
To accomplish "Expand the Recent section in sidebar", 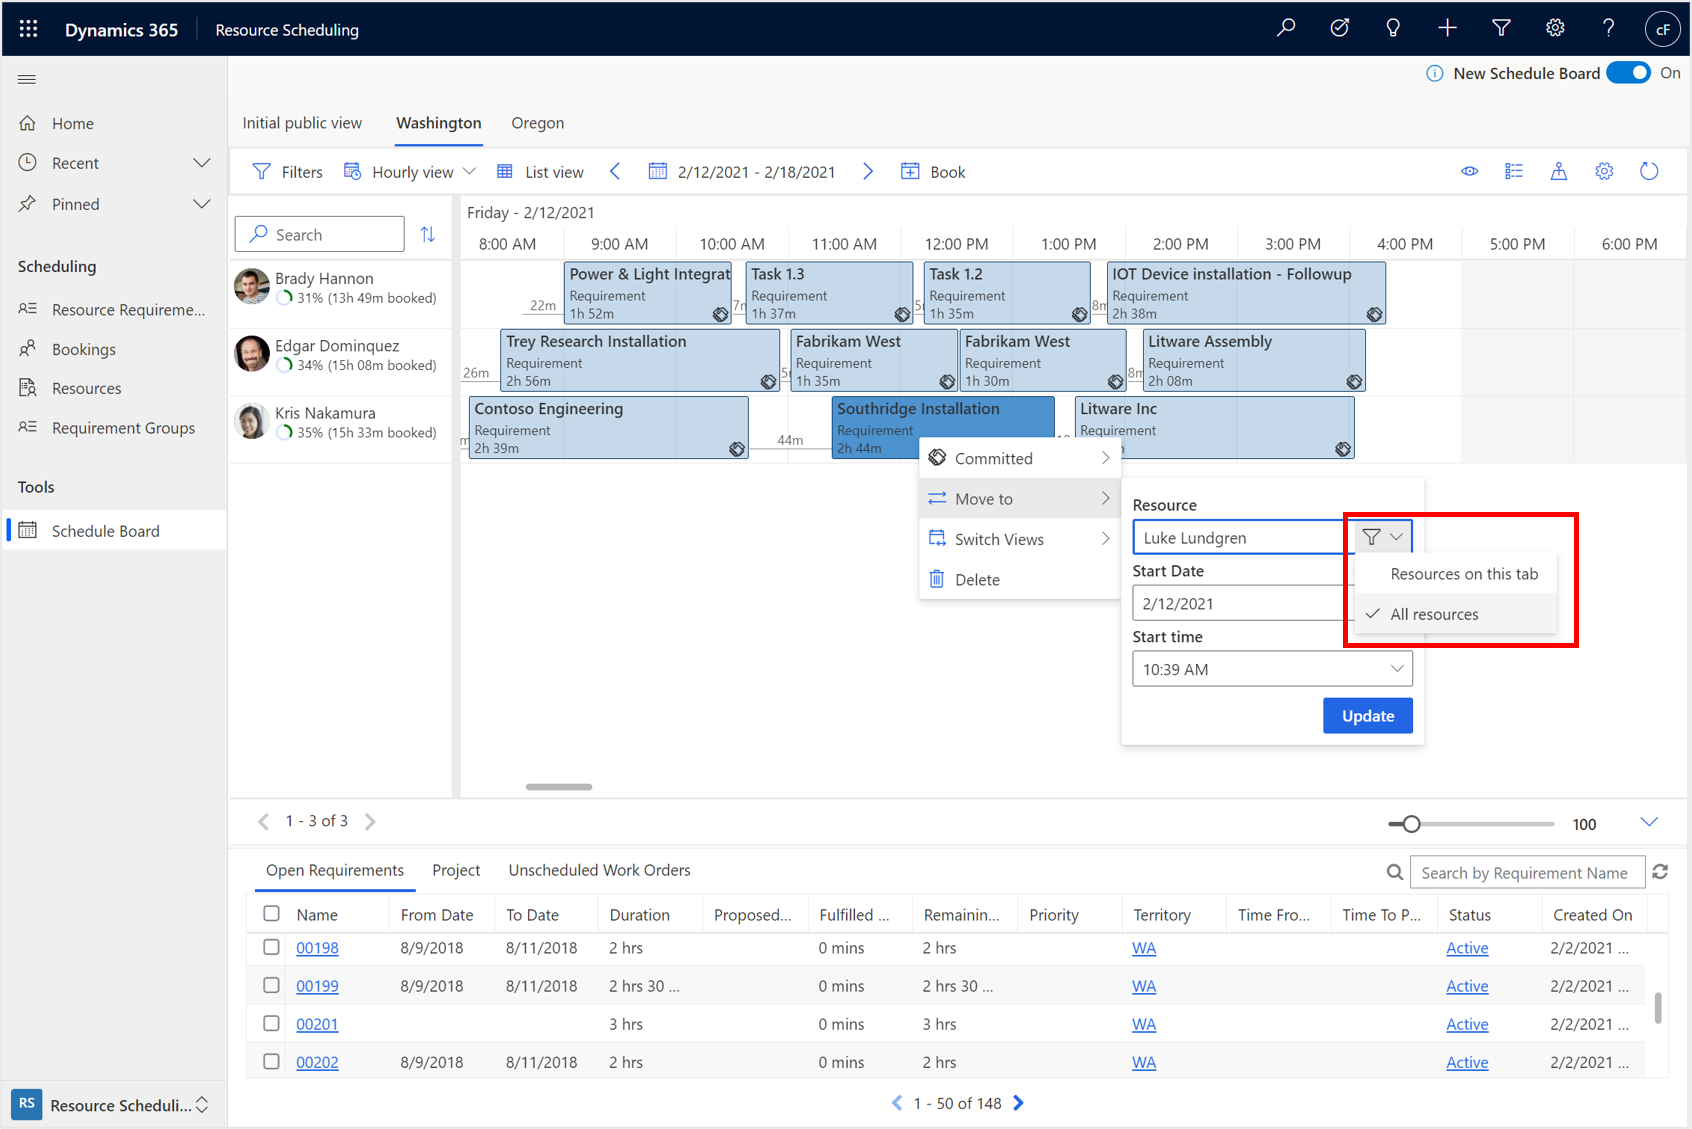I will (201, 163).
